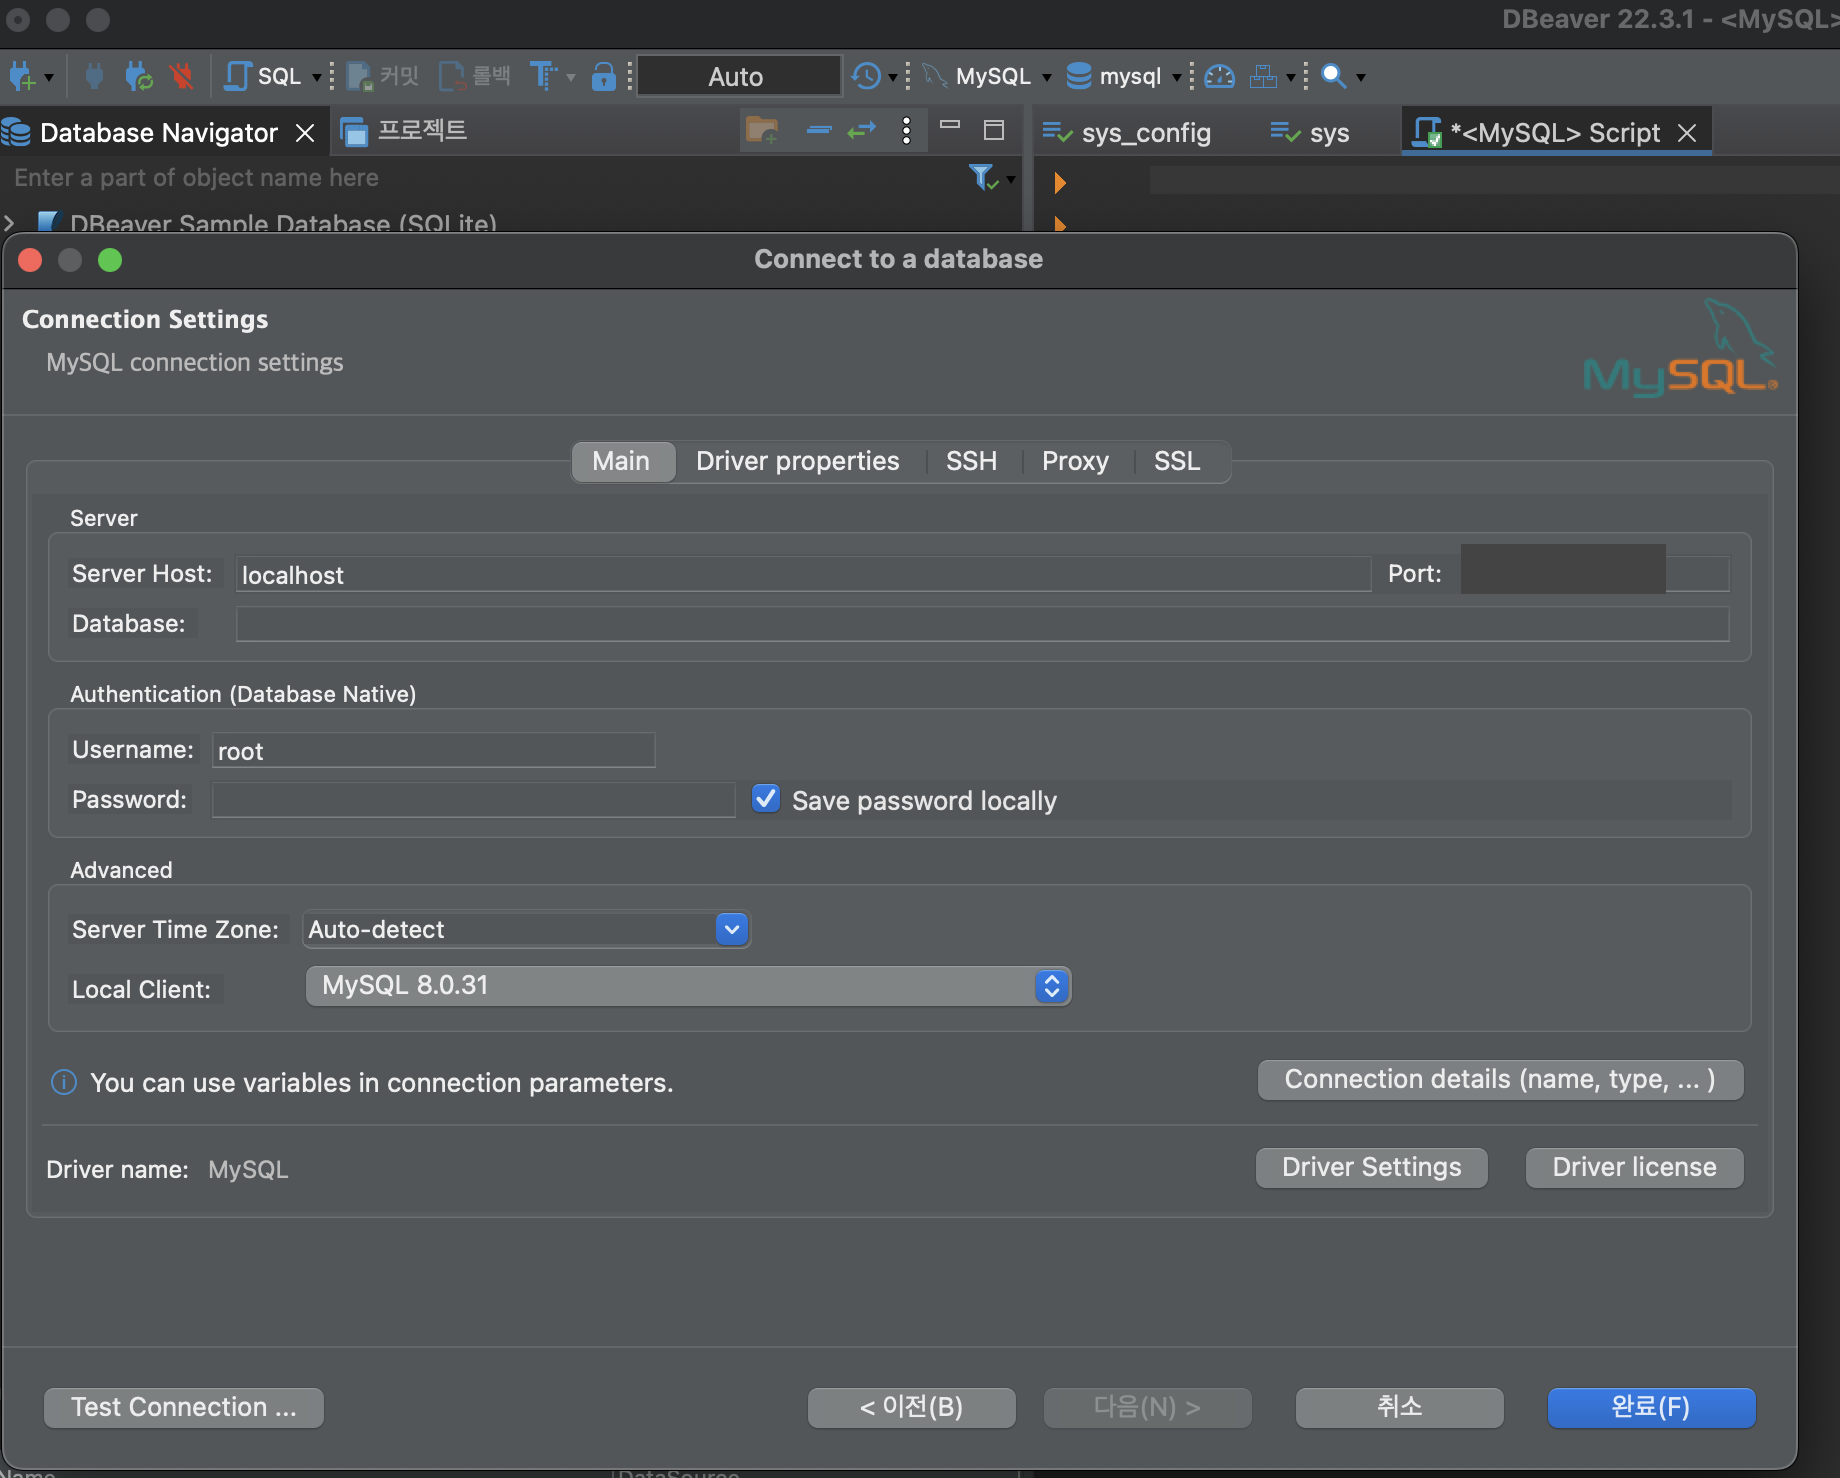Viewport: 1840px width, 1478px height.
Task: Switch to Driver properties tab
Action: [x=798, y=461]
